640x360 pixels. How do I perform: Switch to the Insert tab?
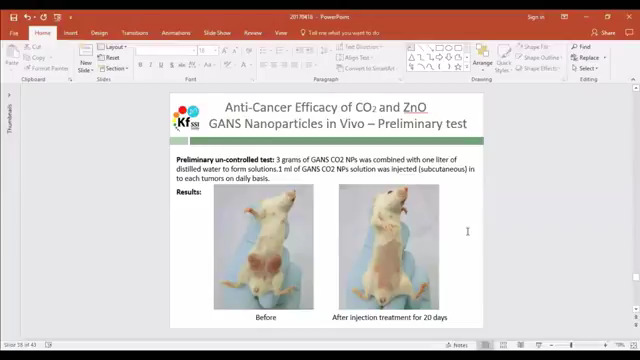(71, 33)
